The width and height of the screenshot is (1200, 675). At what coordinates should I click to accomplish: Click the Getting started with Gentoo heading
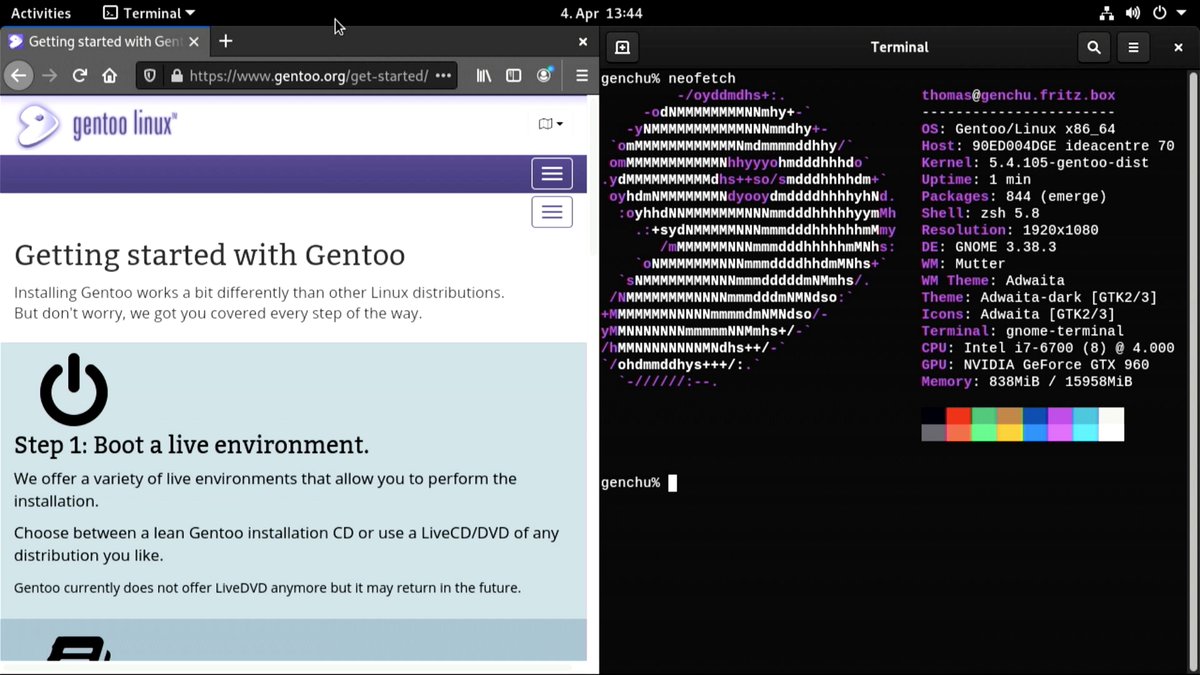209,255
